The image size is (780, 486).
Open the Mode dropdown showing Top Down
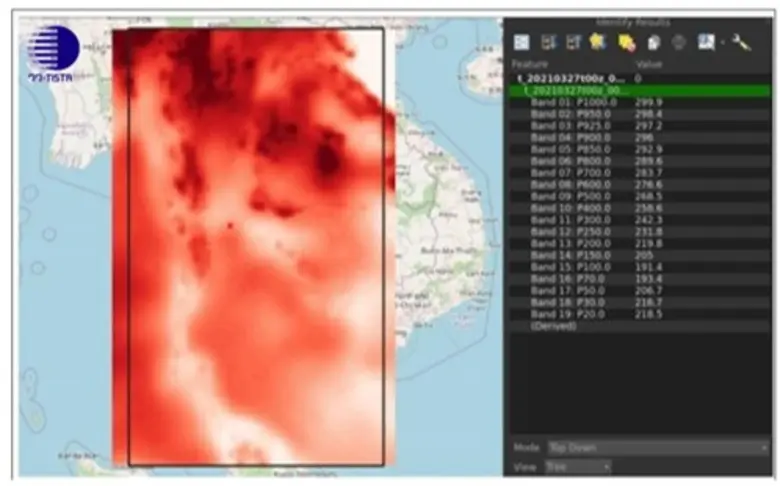click(x=655, y=447)
